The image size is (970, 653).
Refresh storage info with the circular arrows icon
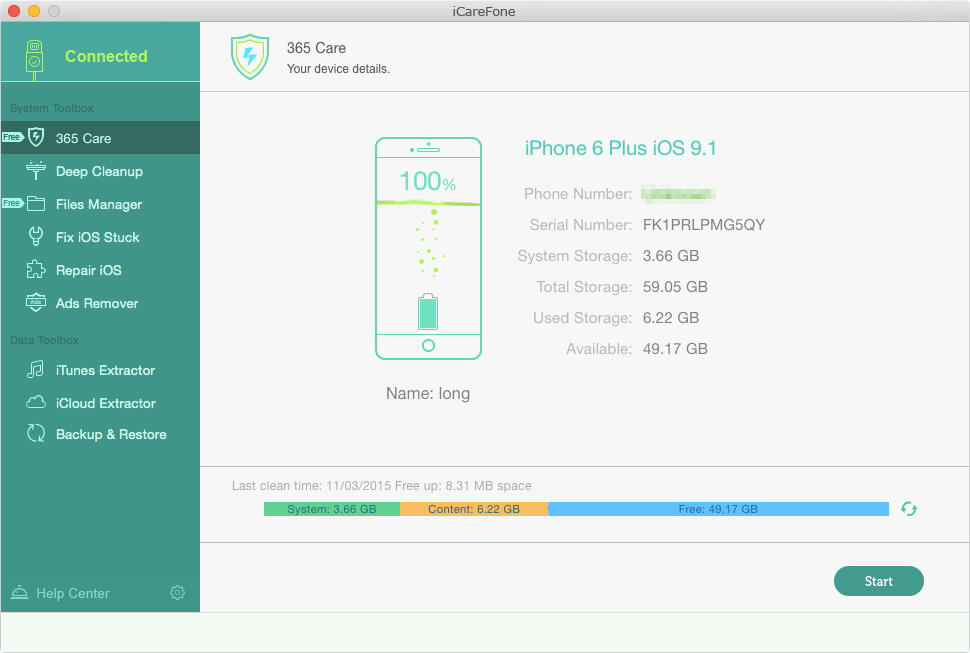(x=909, y=508)
